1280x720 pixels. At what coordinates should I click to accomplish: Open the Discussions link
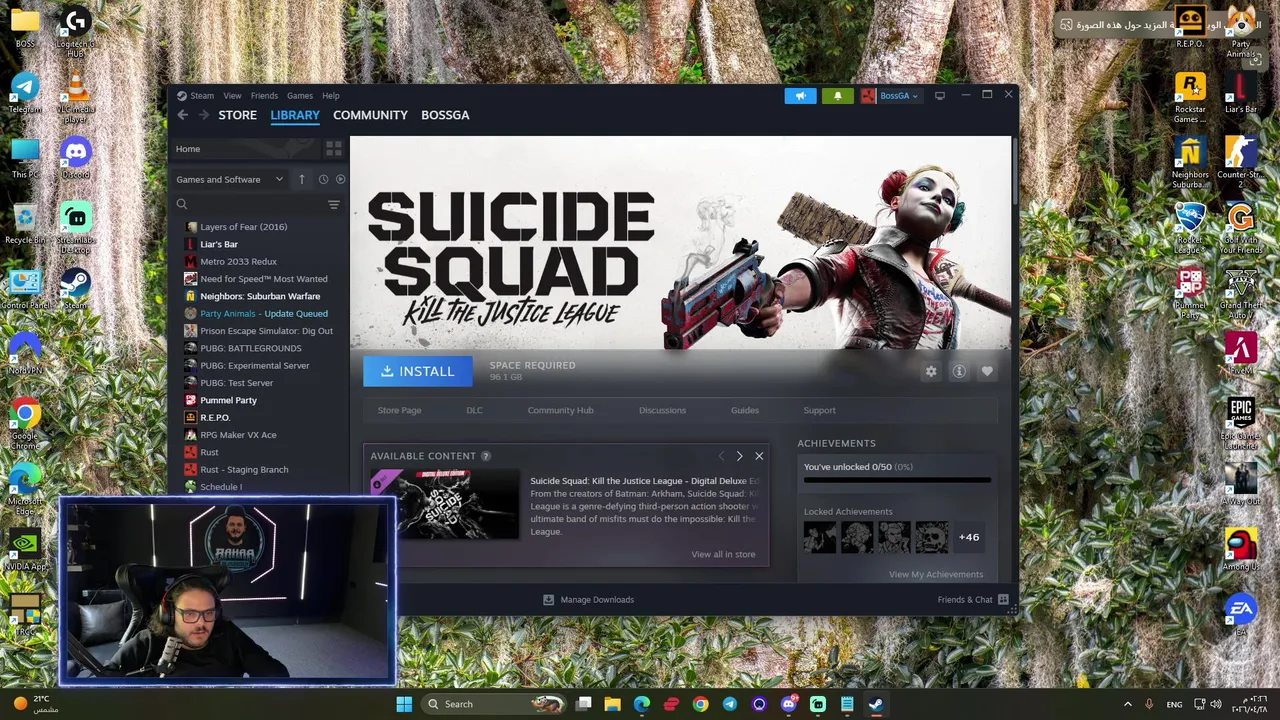coord(662,410)
